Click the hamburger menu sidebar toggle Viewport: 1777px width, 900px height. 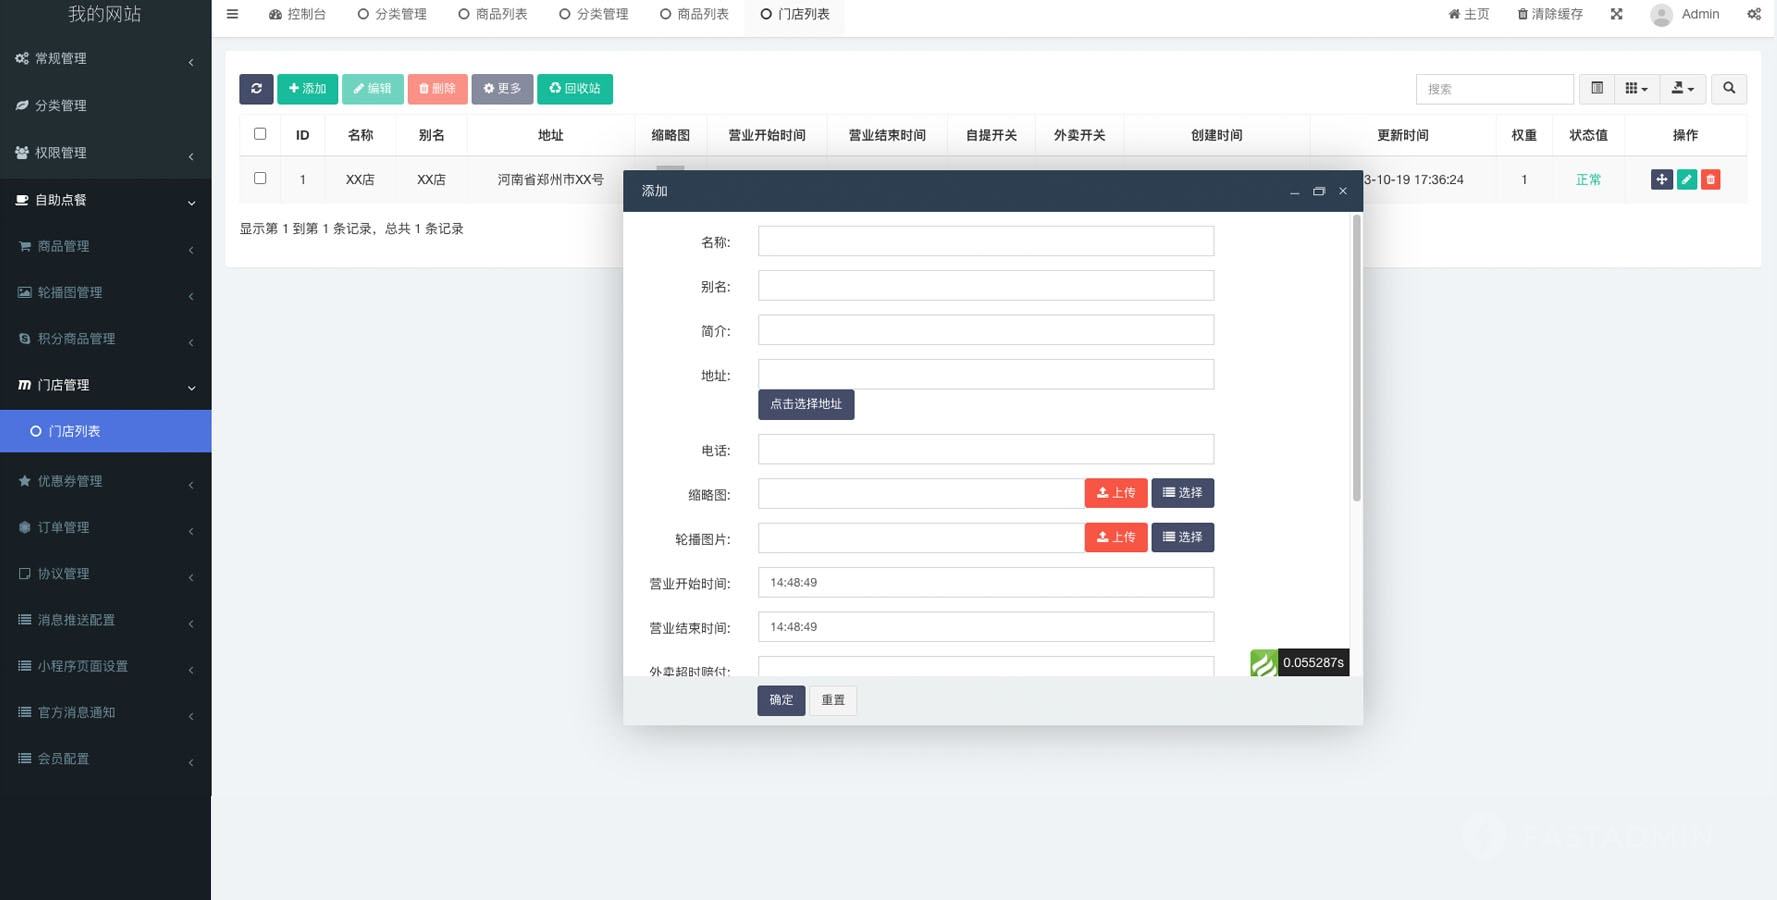click(232, 14)
